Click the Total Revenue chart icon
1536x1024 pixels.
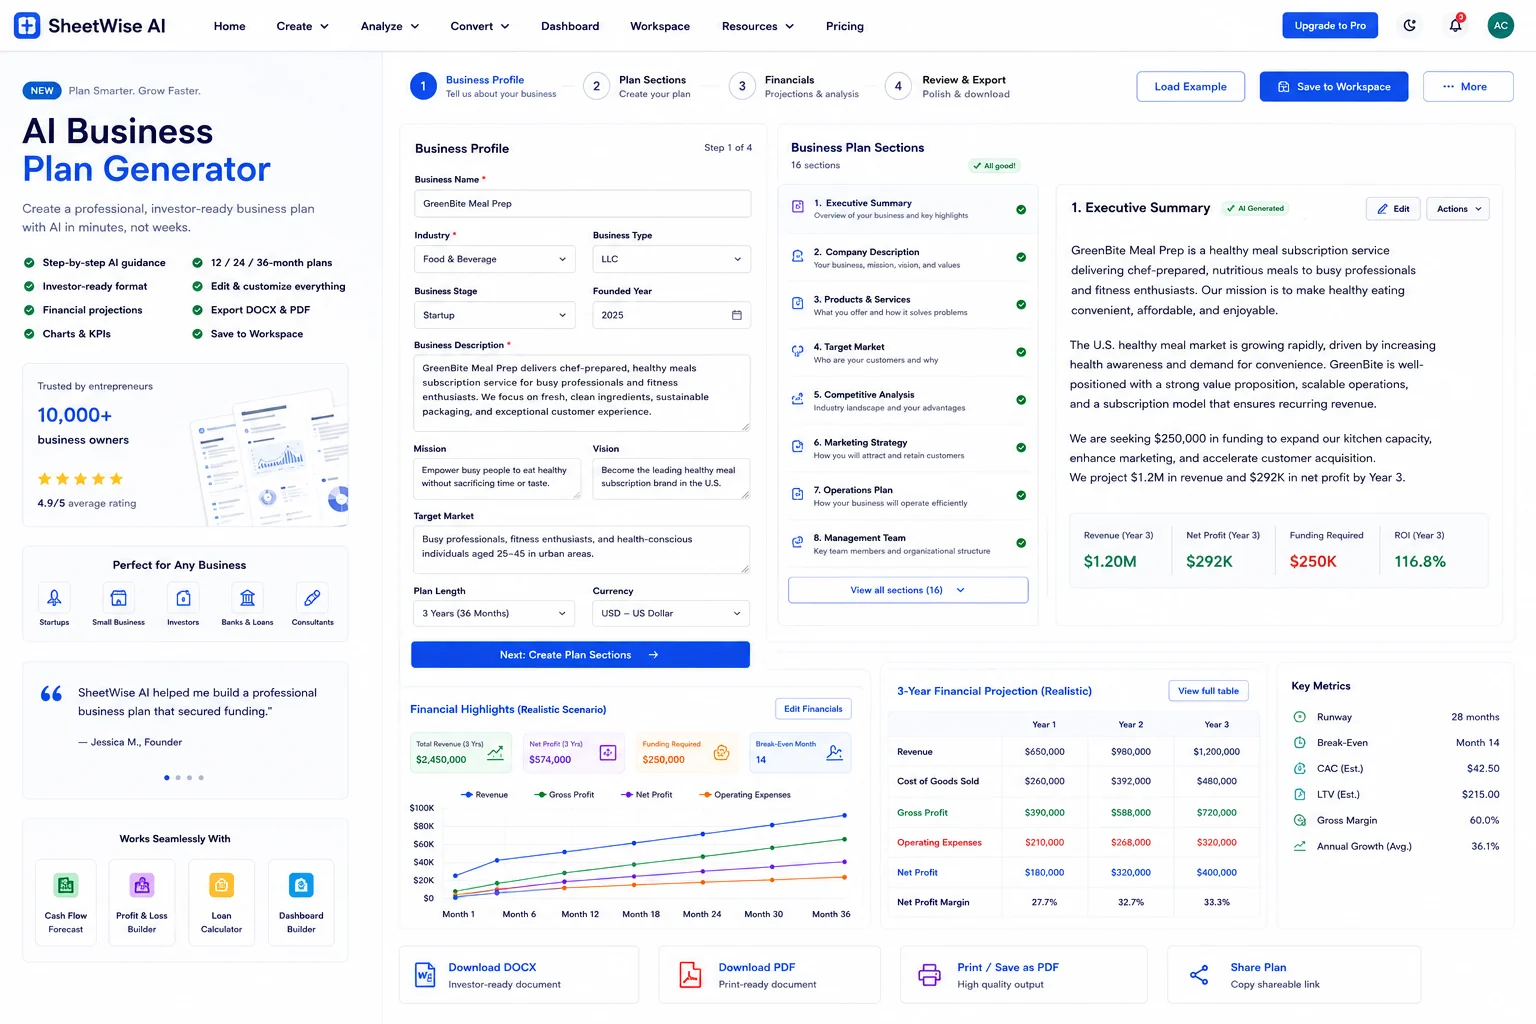495,753
